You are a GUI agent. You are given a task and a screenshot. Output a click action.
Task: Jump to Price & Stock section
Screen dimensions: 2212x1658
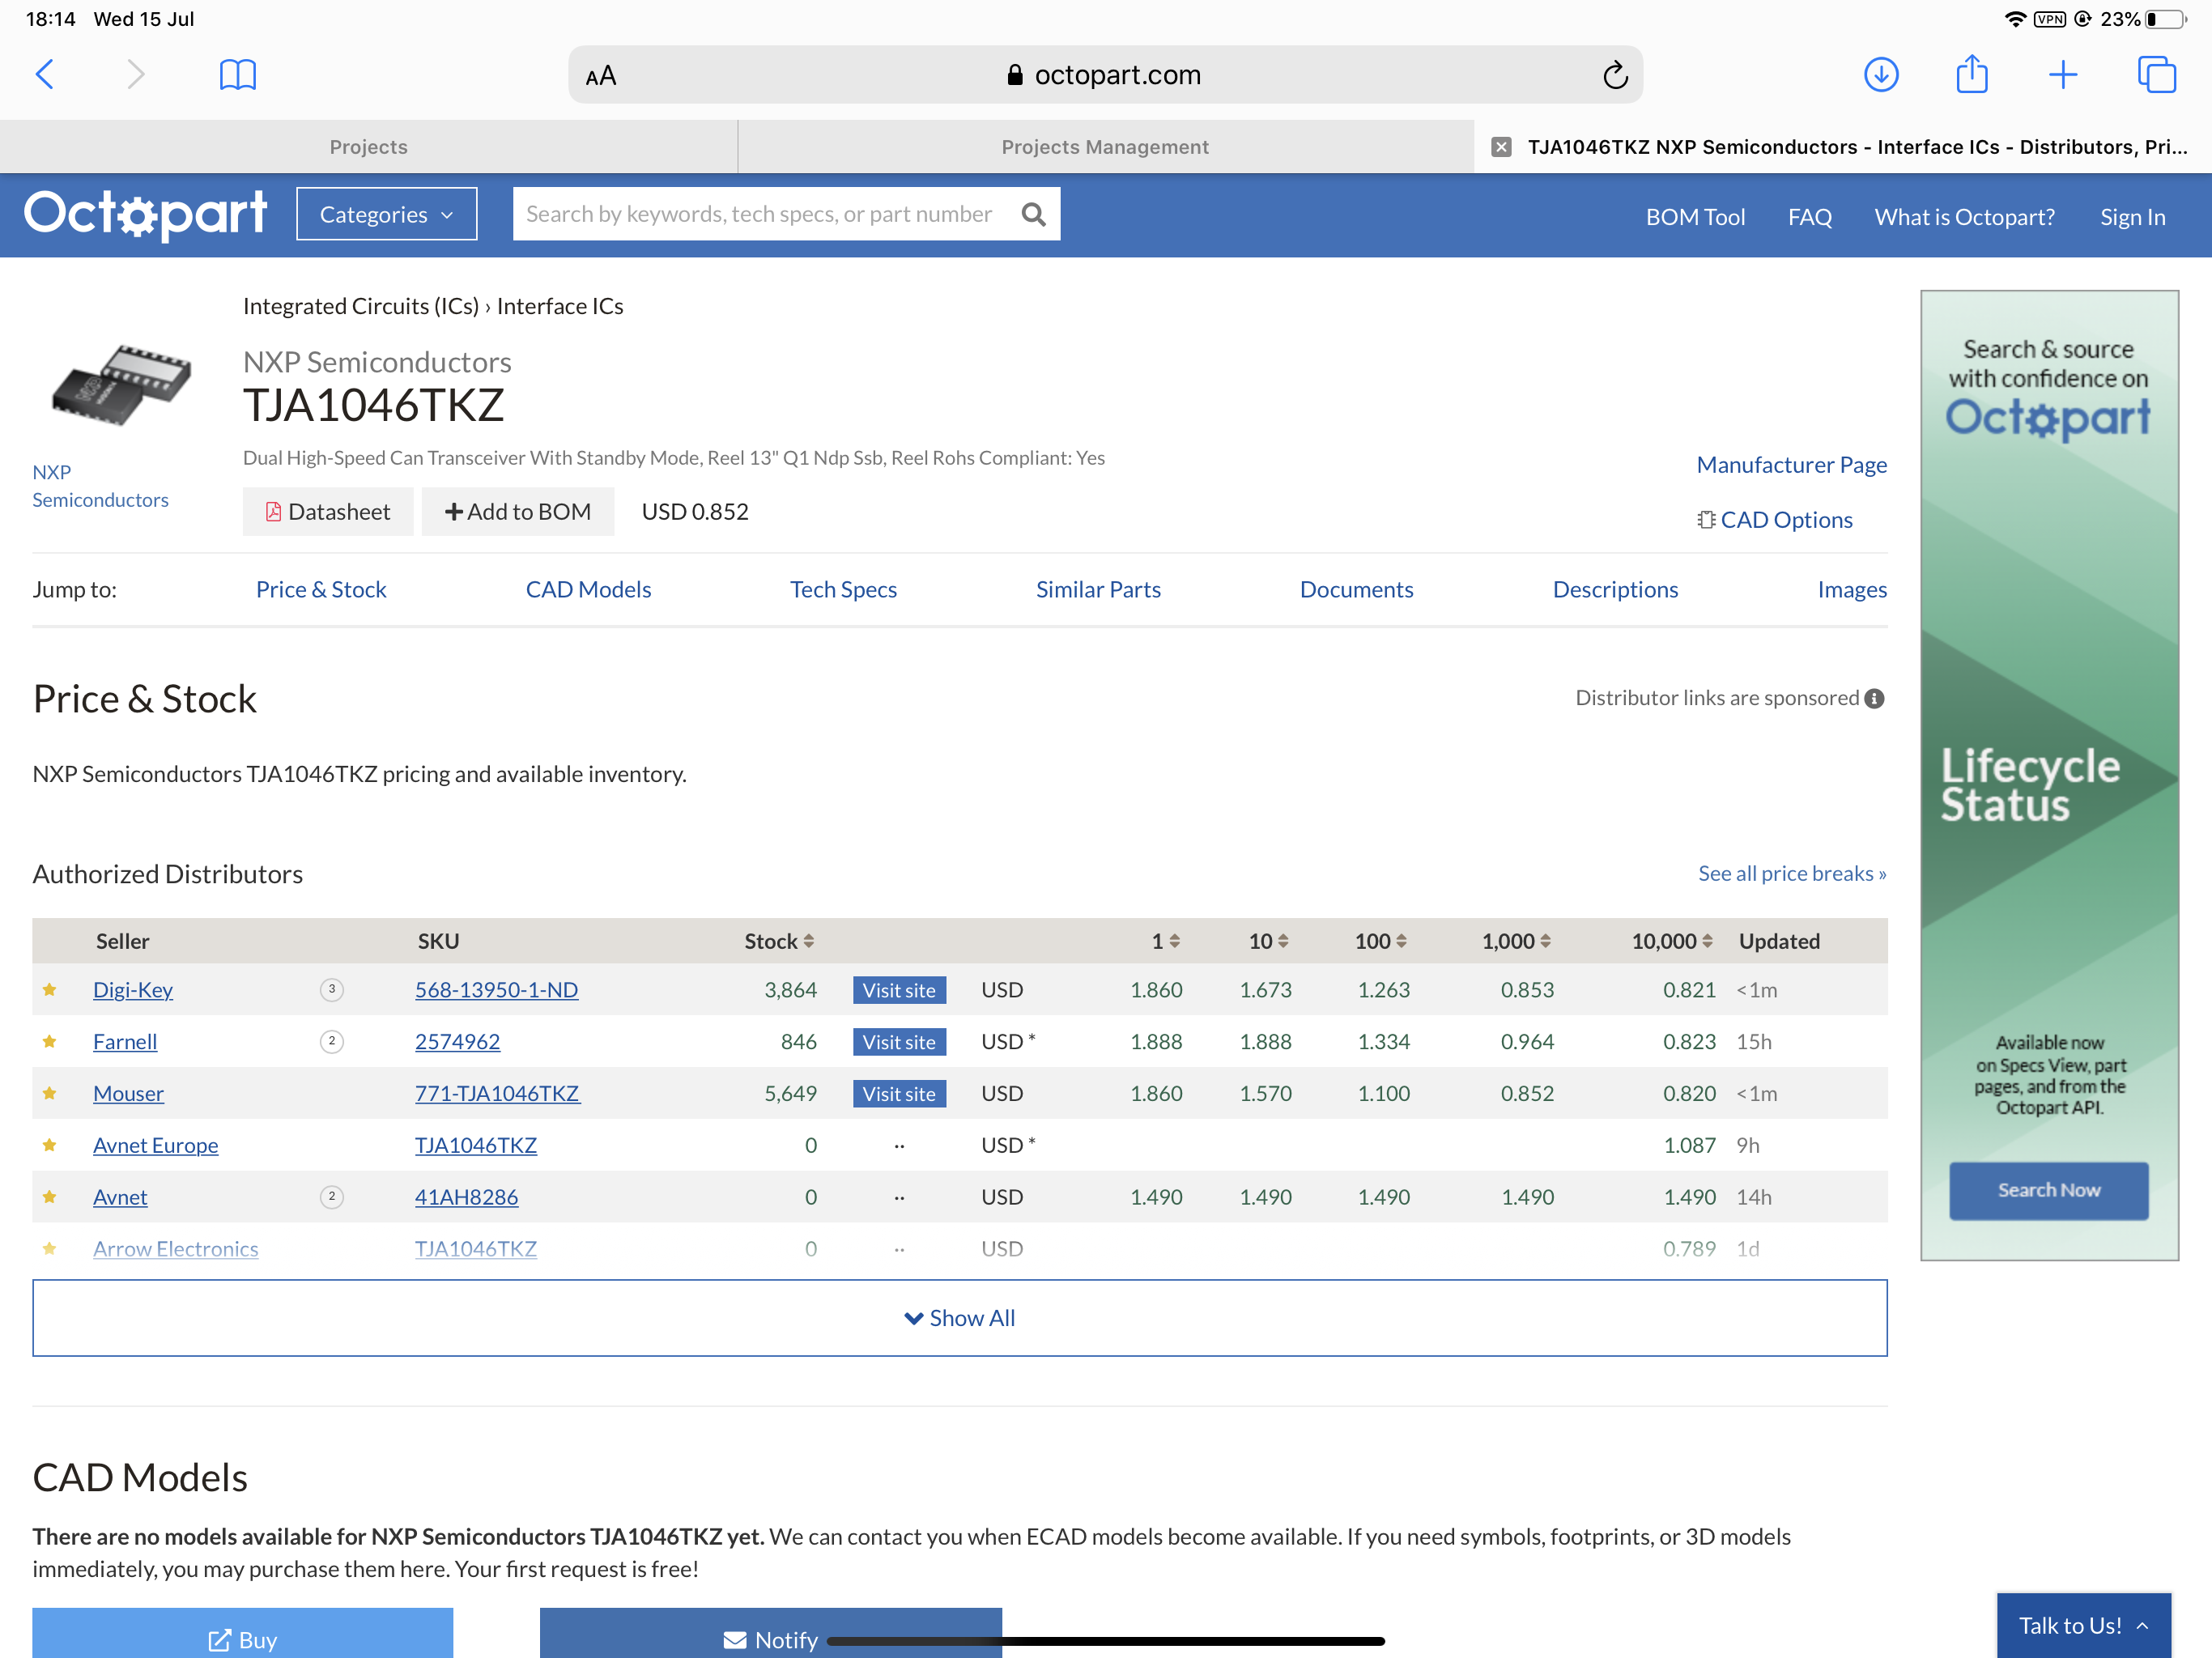point(321,589)
